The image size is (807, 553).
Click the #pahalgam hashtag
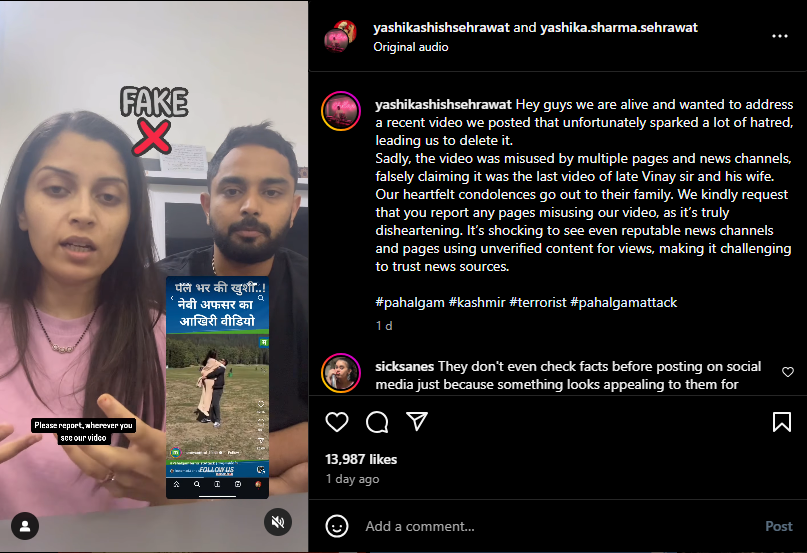tap(410, 302)
